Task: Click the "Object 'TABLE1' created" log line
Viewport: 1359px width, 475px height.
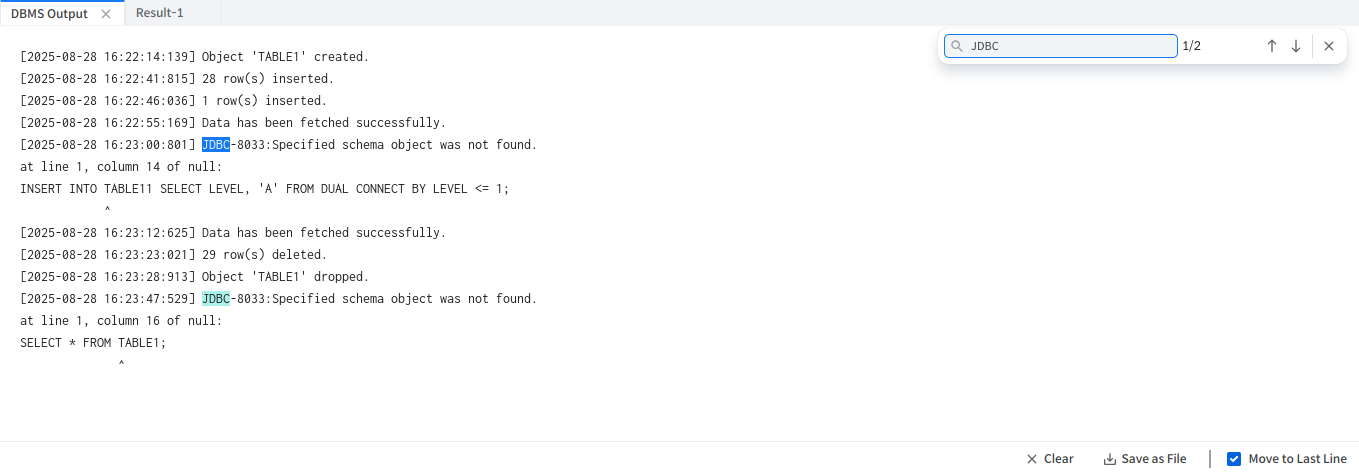Action: tap(285, 57)
